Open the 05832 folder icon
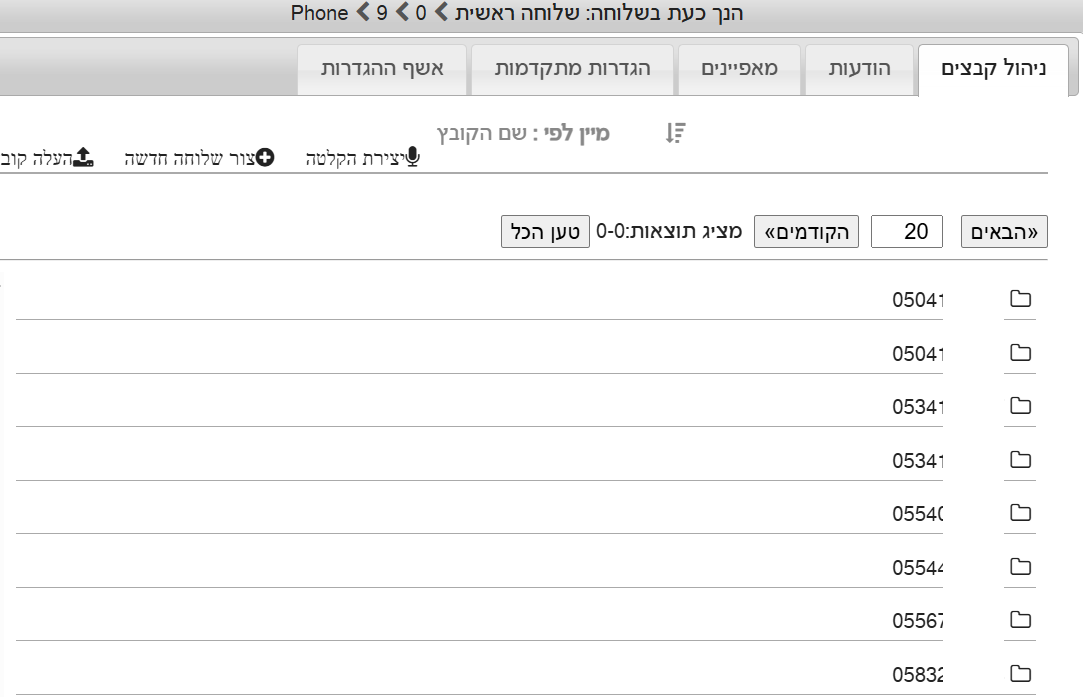 tap(1020, 673)
